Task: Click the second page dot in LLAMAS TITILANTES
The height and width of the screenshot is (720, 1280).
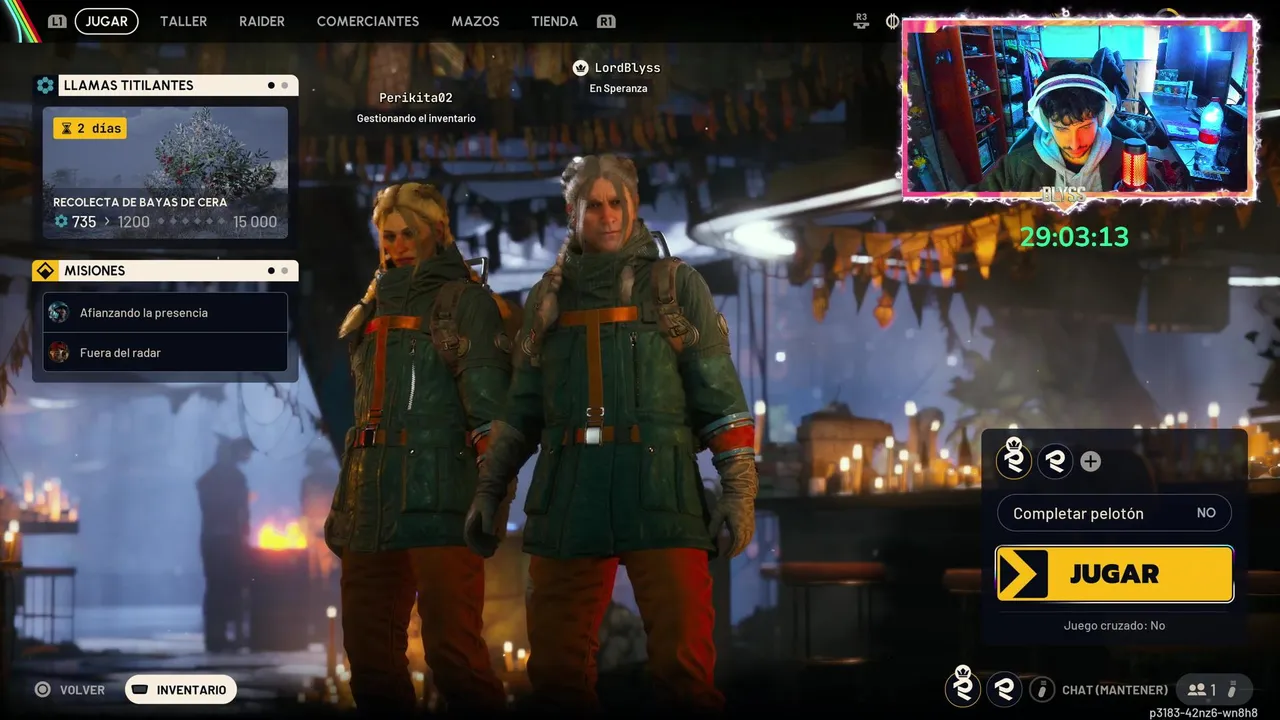Action: tap(285, 86)
